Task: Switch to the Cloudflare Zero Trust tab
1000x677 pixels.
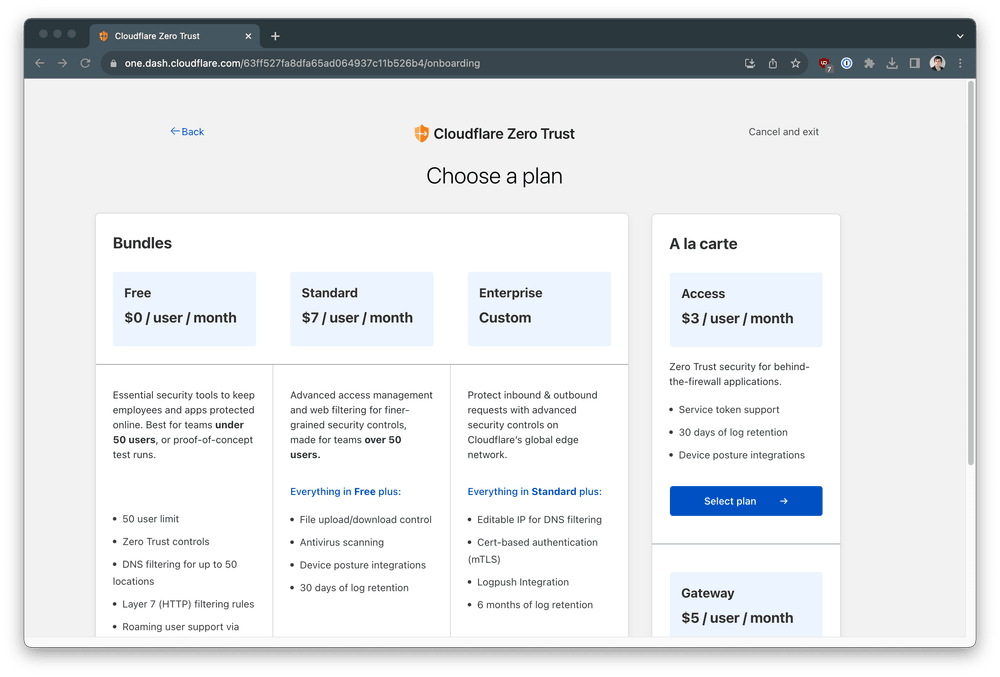Action: 170,36
